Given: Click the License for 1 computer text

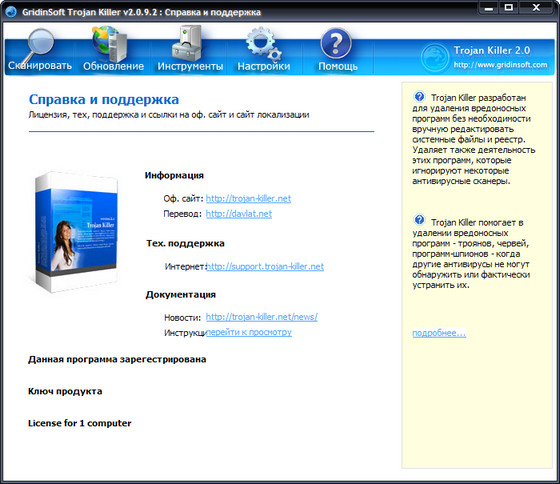Looking at the screenshot, I should pyautogui.click(x=80, y=423).
